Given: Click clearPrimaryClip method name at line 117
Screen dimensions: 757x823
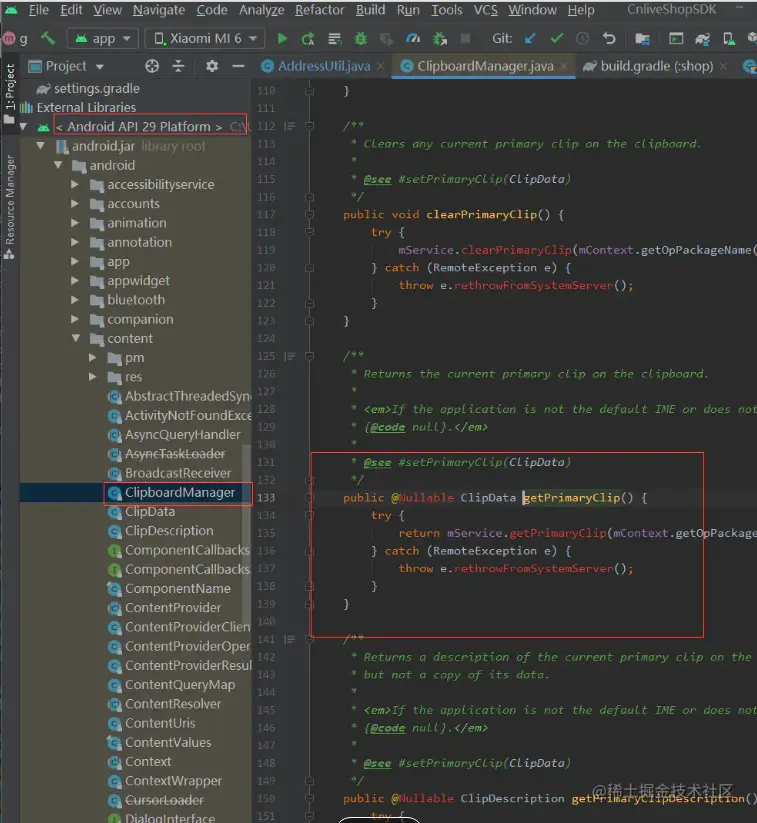Looking at the screenshot, I should click(481, 215).
